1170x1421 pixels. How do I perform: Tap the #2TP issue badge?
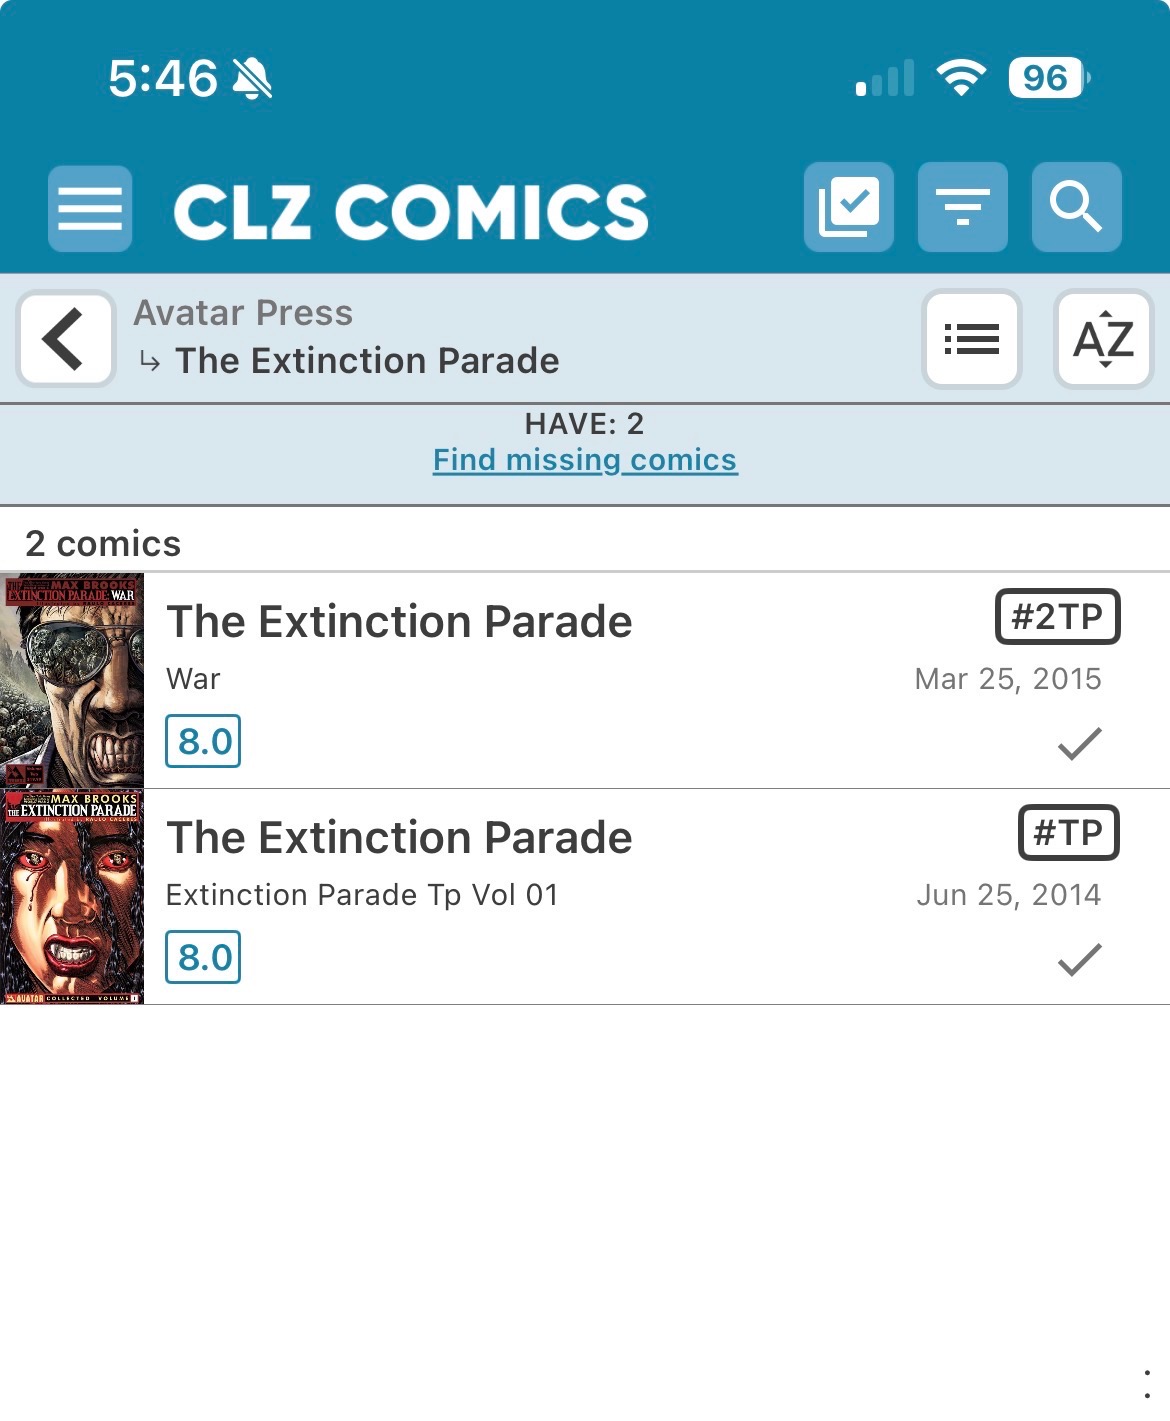[1057, 617]
